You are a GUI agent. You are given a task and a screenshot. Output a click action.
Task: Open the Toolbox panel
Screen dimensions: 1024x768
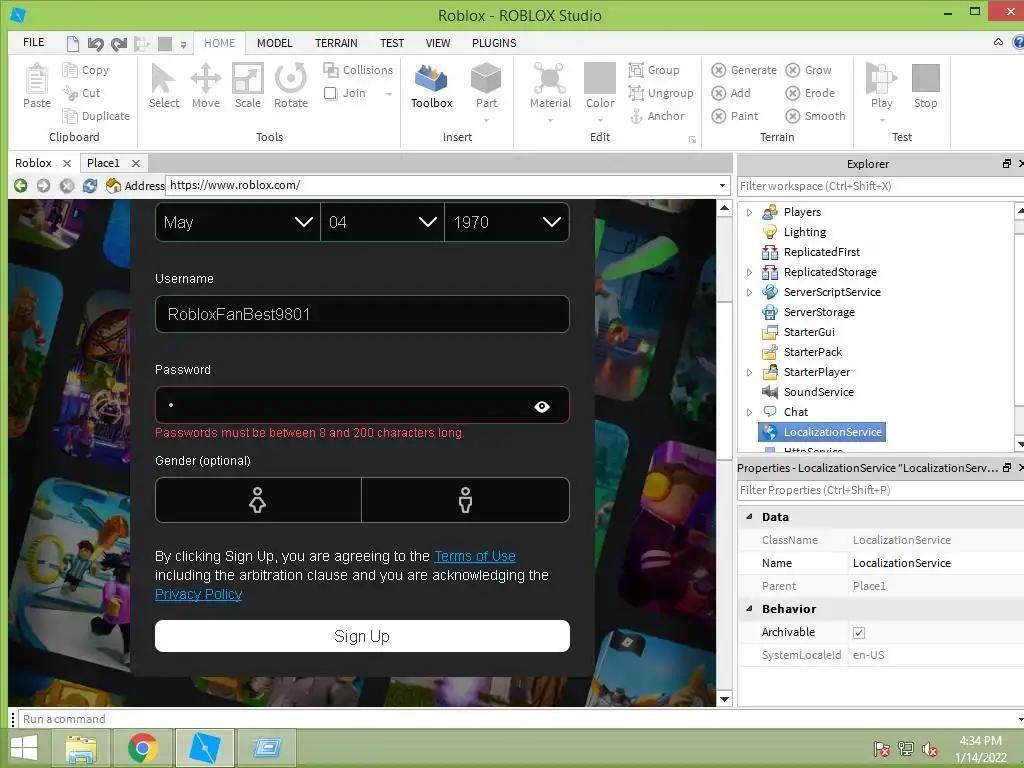pyautogui.click(x=432, y=86)
